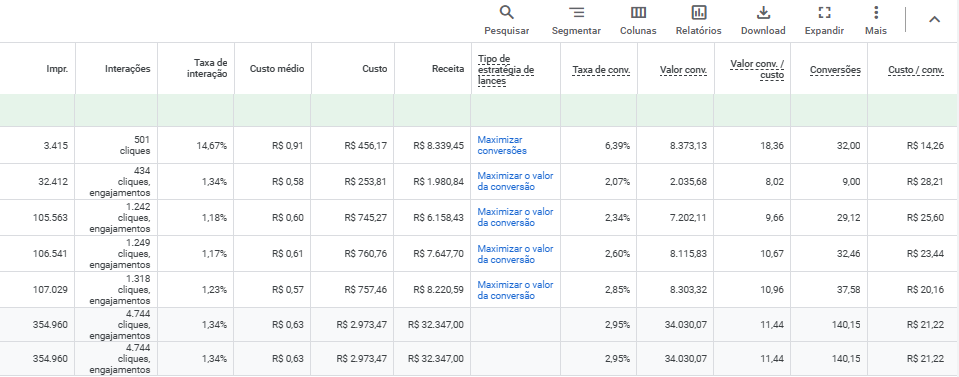
Task: Select the 2,07% conversion rate cell
Action: pyautogui.click(x=617, y=182)
